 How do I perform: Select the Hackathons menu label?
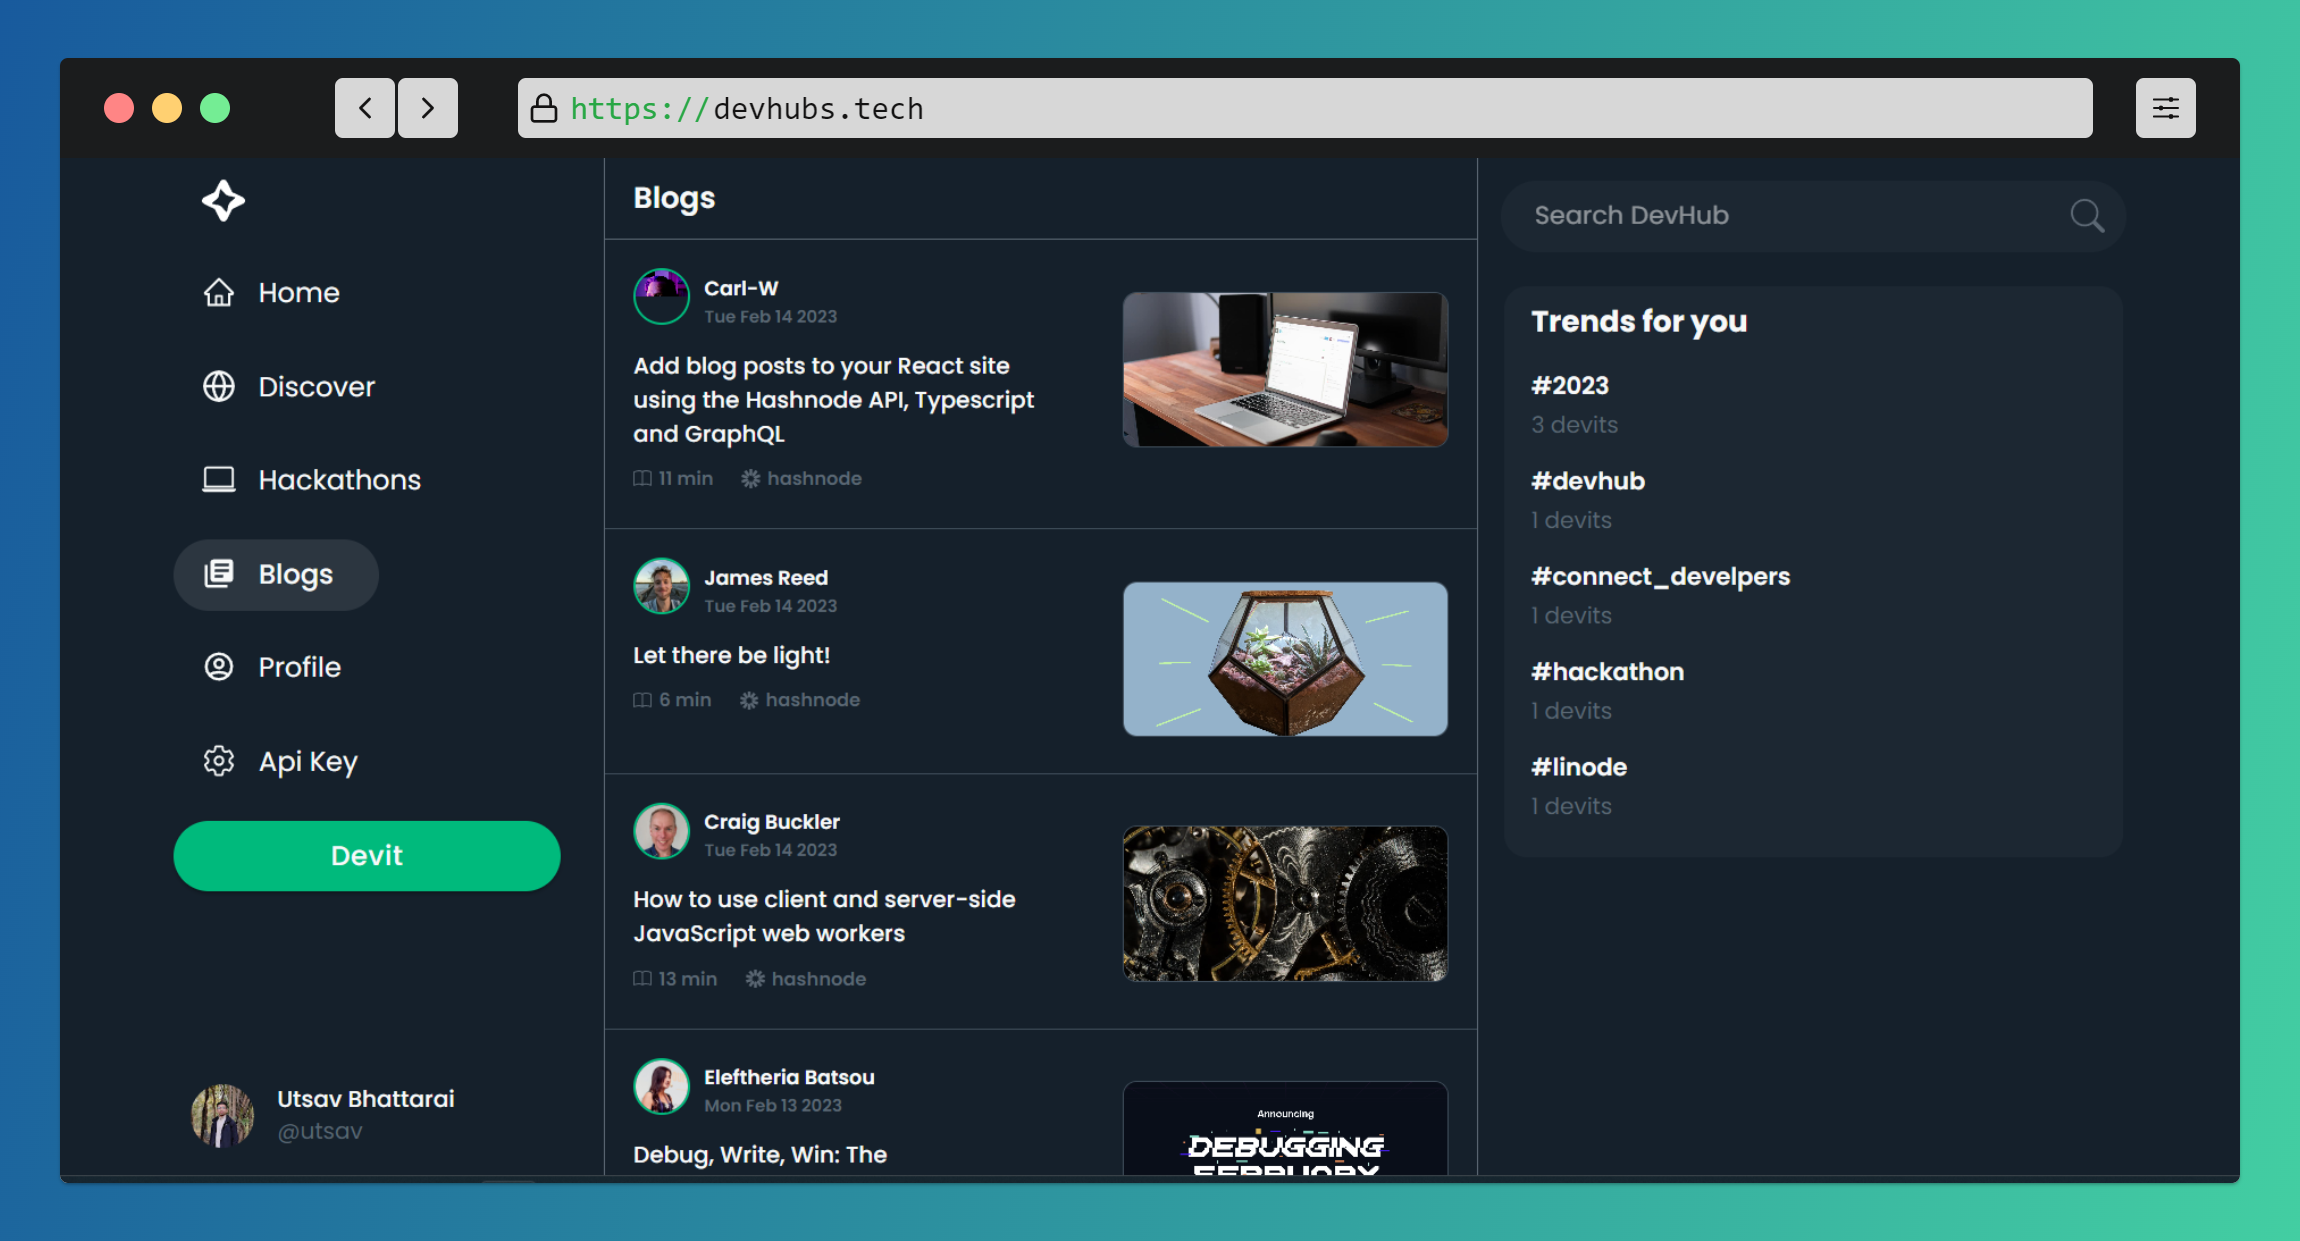coord(339,480)
